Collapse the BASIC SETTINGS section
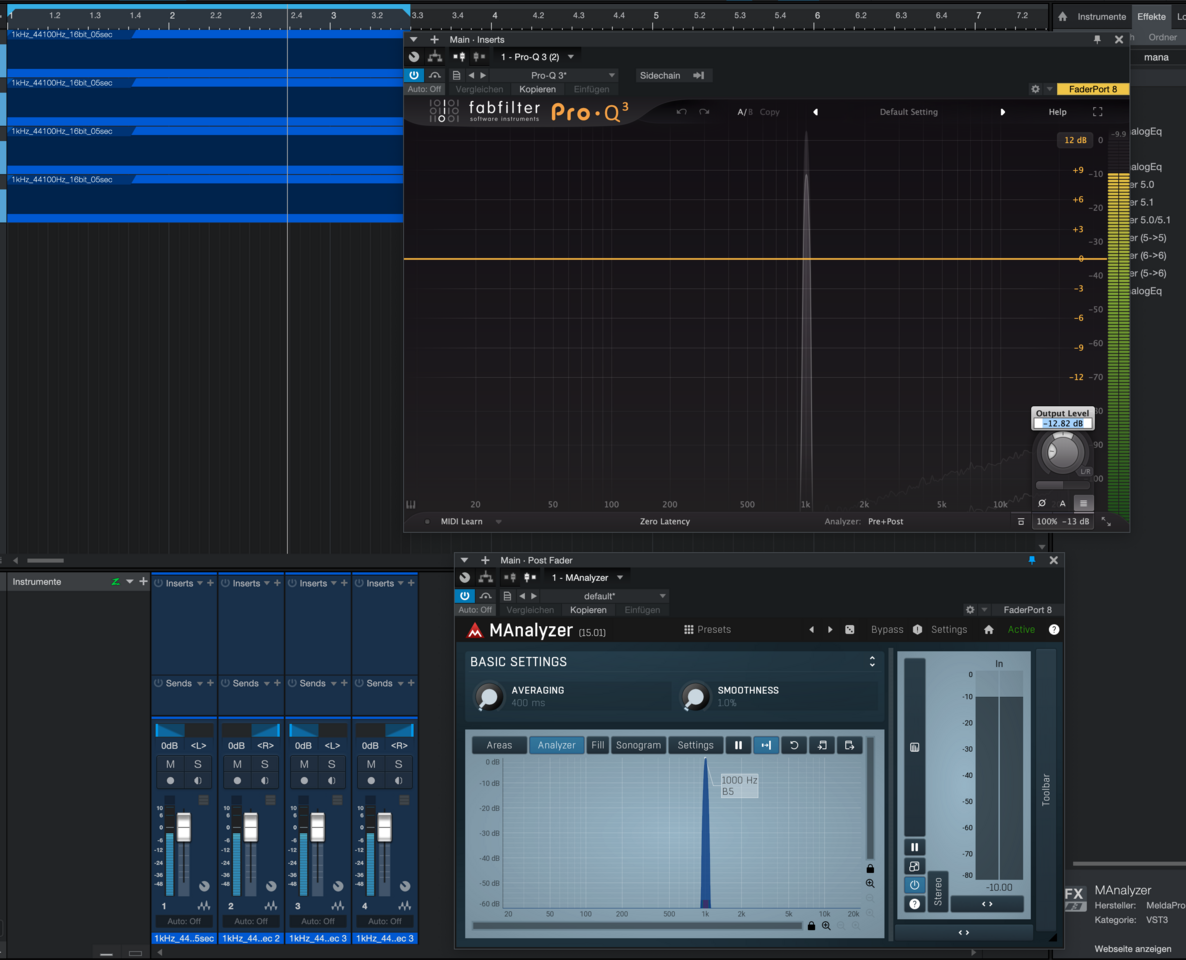Screen dimensions: 1186x960 [x=872, y=662]
